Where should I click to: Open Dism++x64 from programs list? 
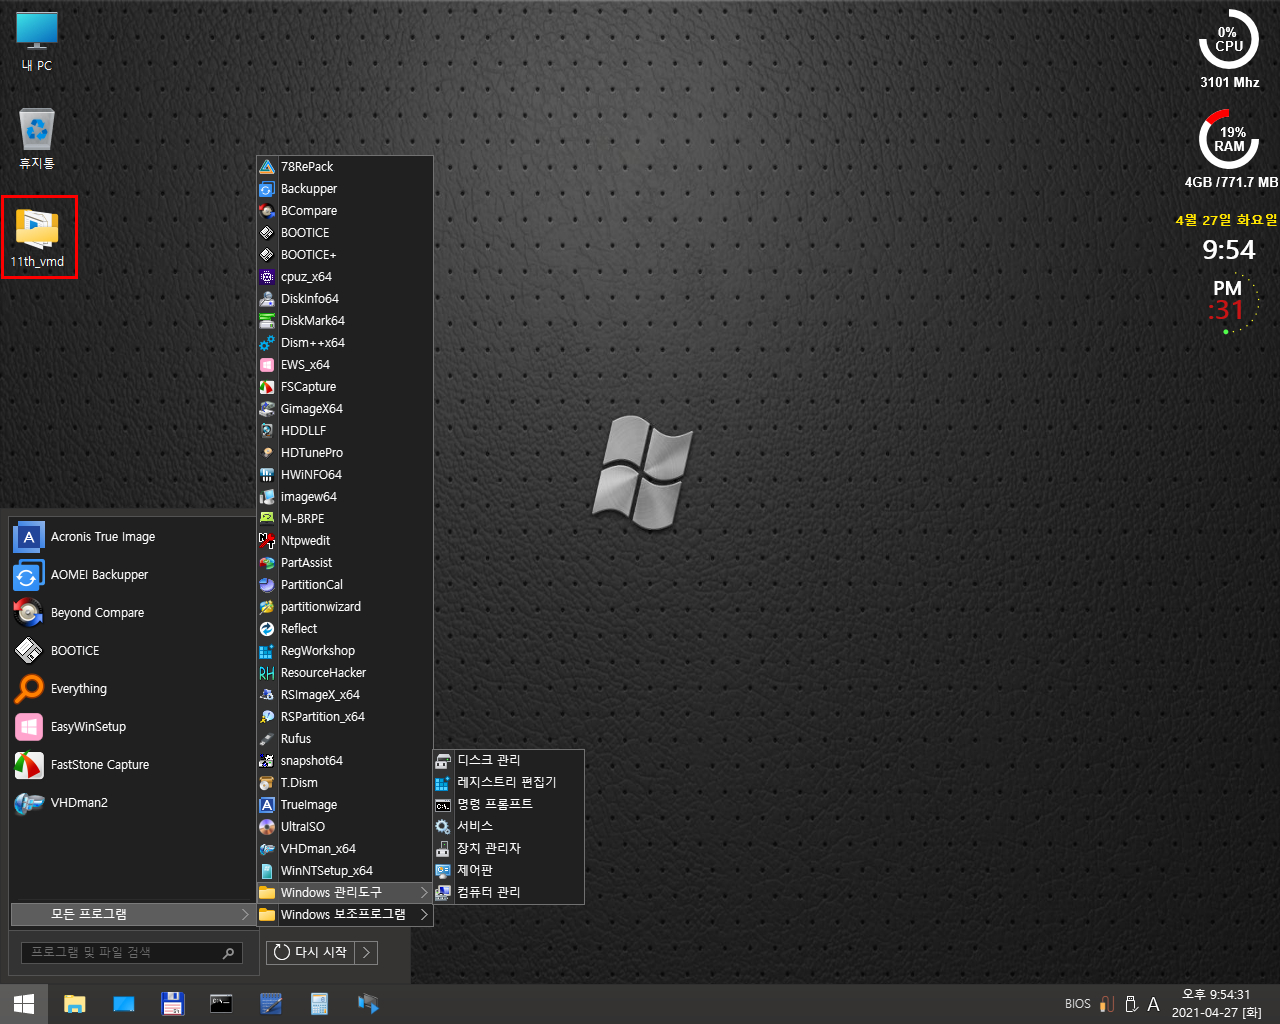[x=345, y=343]
